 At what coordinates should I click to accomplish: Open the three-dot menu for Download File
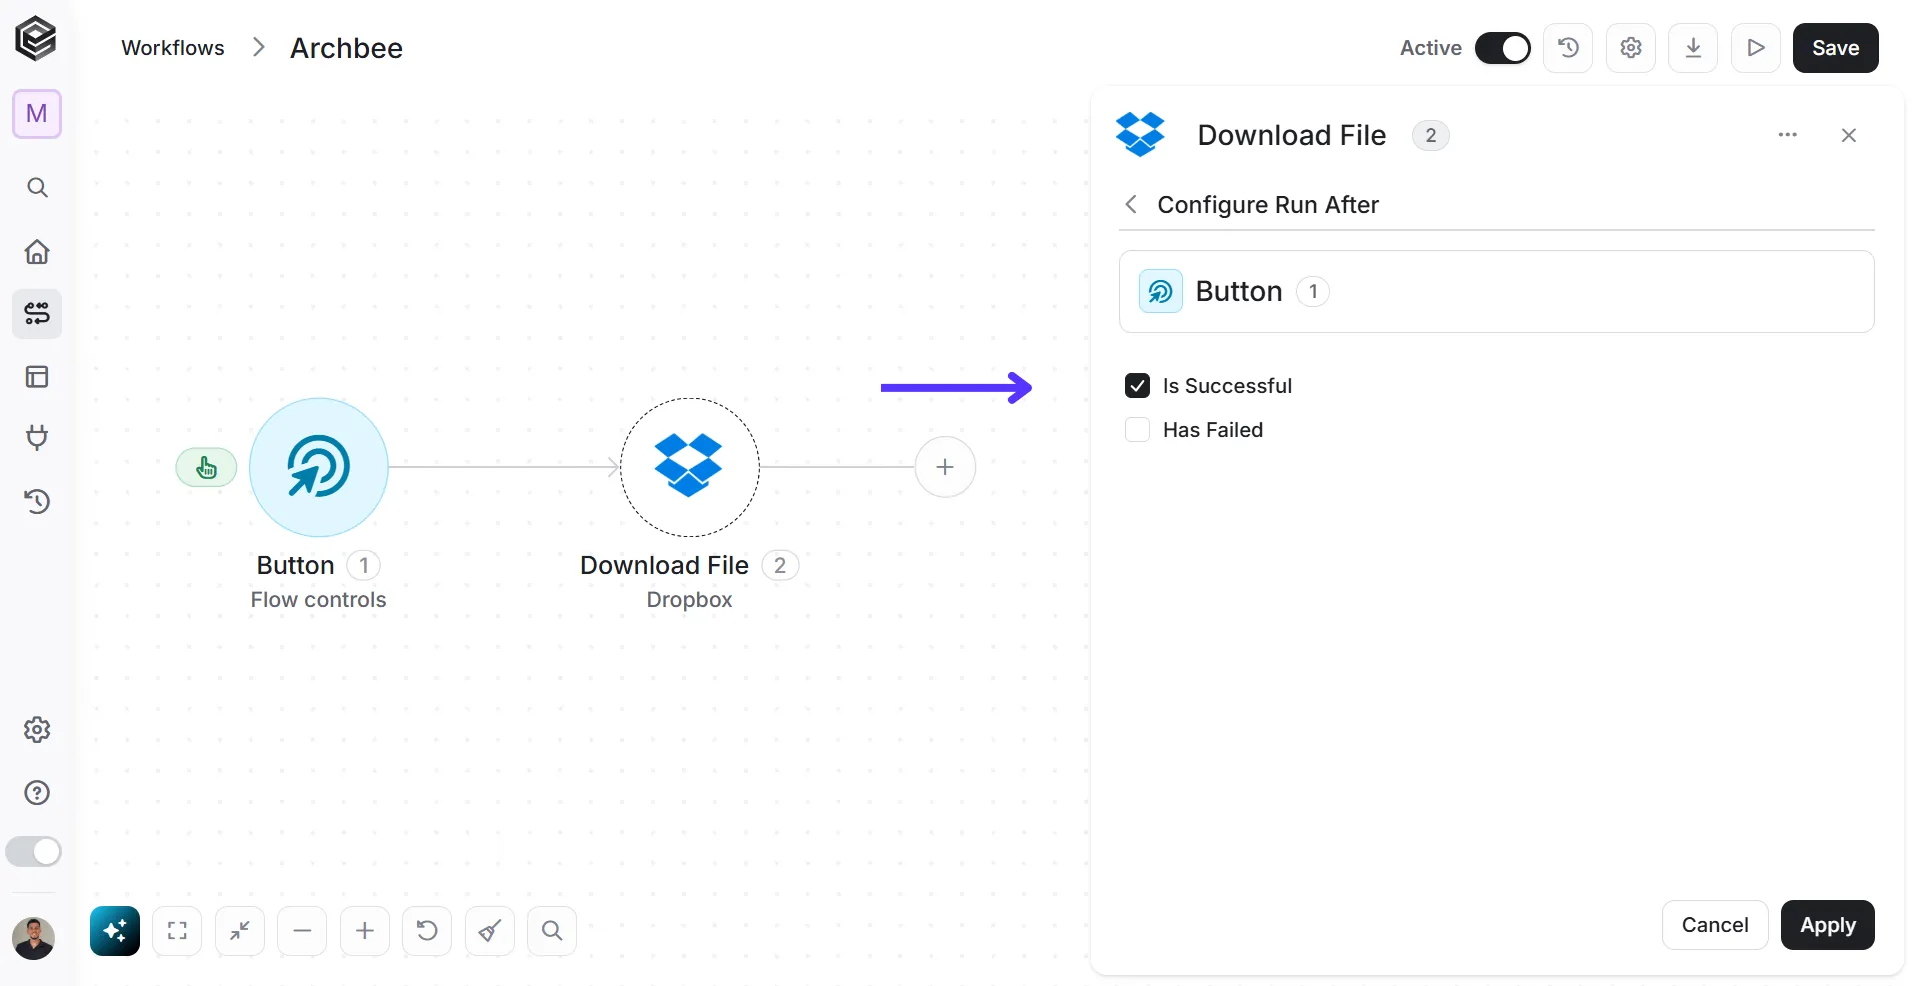[1788, 135]
